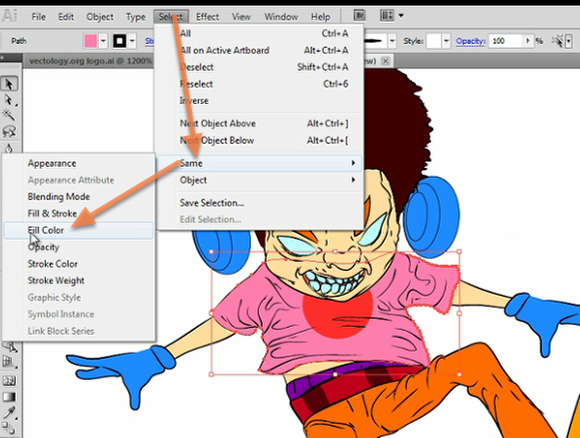Viewport: 580px width, 438px height.
Task: Choose Blending Mode in Same submenu
Action: [x=78, y=197]
